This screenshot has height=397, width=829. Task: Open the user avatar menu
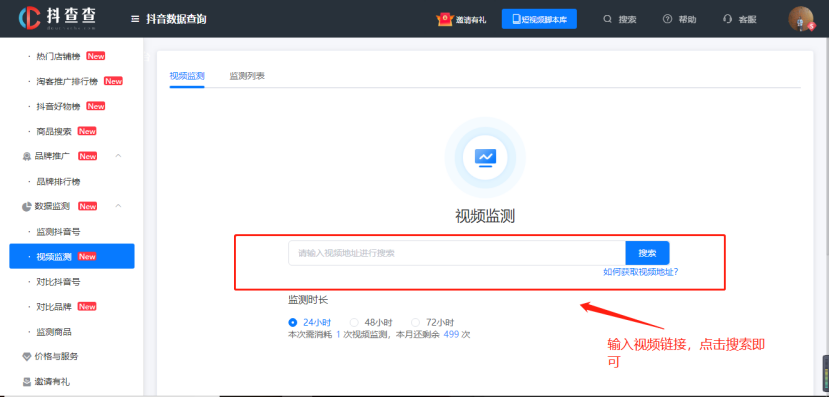pos(801,19)
